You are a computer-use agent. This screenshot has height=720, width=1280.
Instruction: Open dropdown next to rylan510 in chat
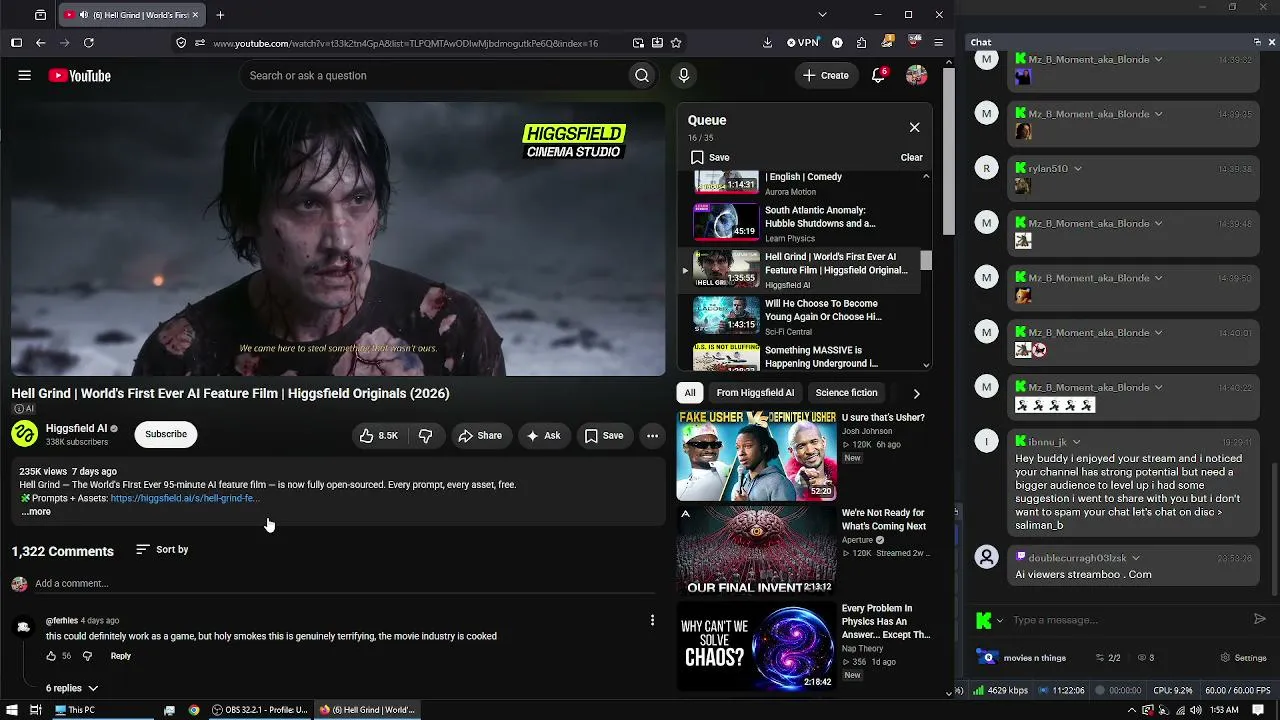click(1077, 169)
